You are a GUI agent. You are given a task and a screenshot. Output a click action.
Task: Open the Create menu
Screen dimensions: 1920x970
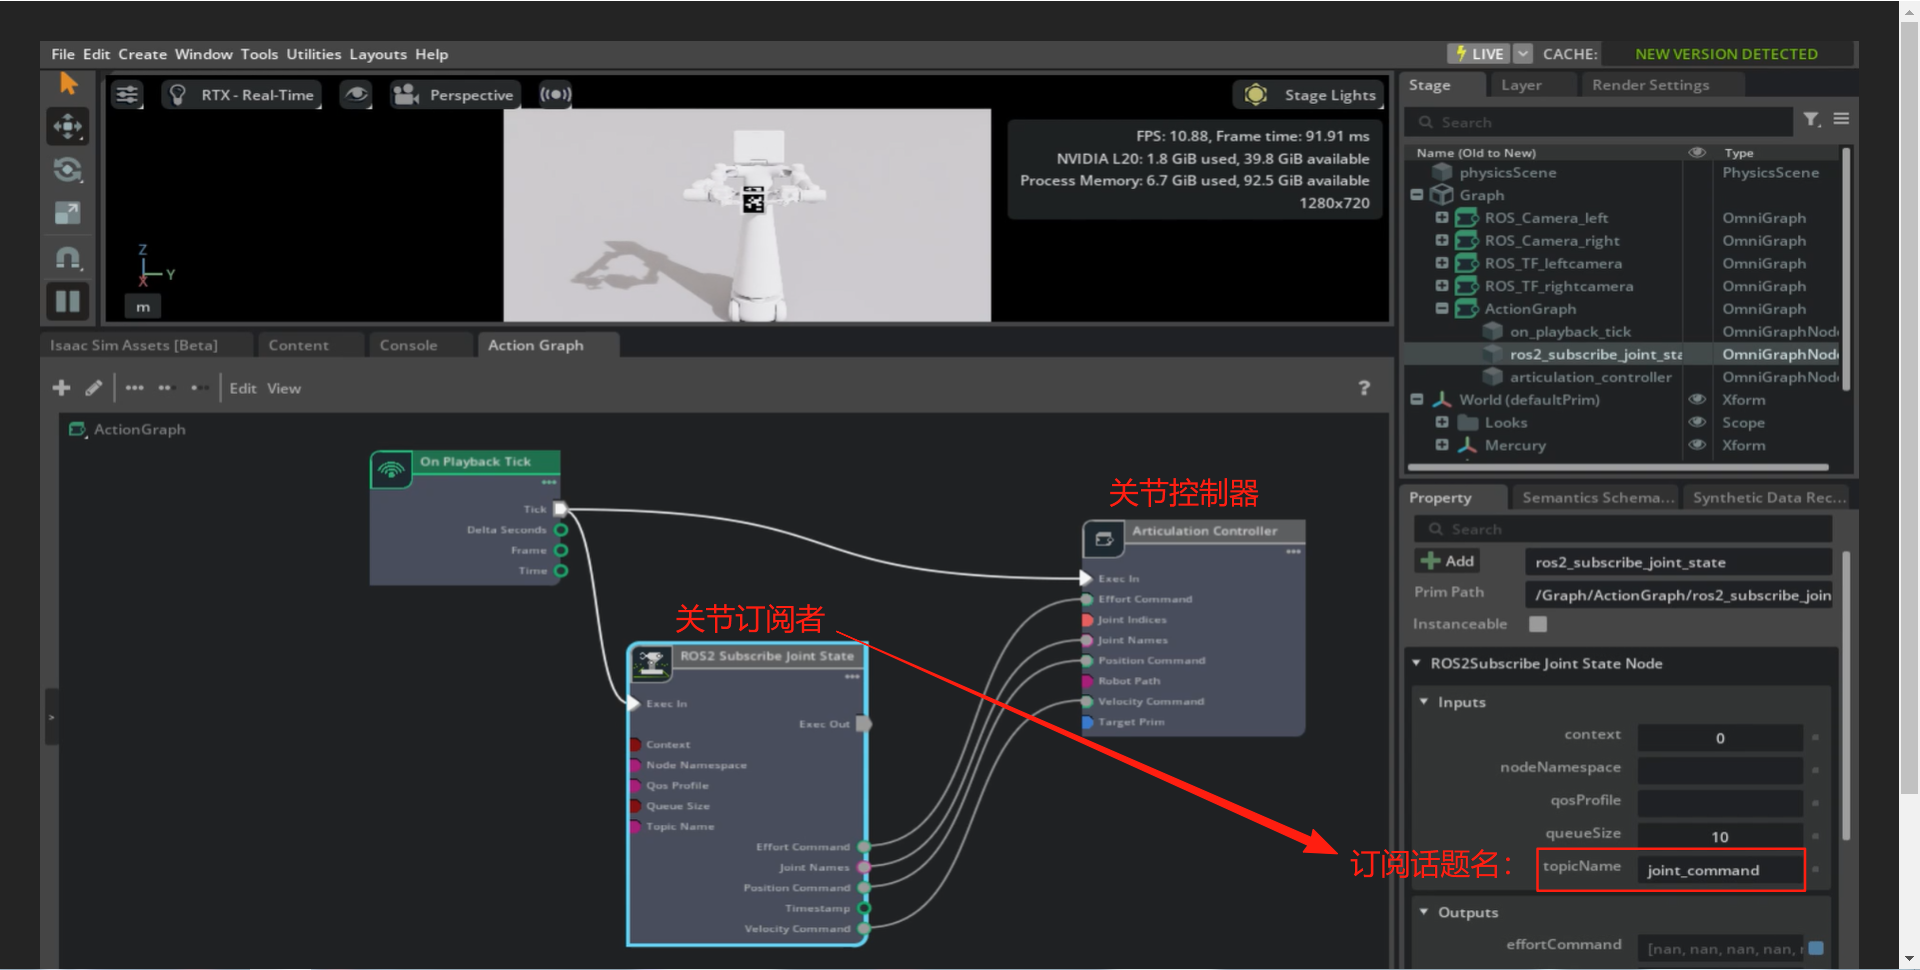[143, 54]
